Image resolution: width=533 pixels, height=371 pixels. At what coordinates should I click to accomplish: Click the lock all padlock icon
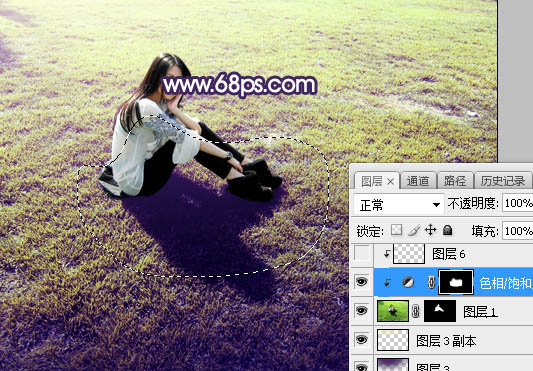click(448, 230)
